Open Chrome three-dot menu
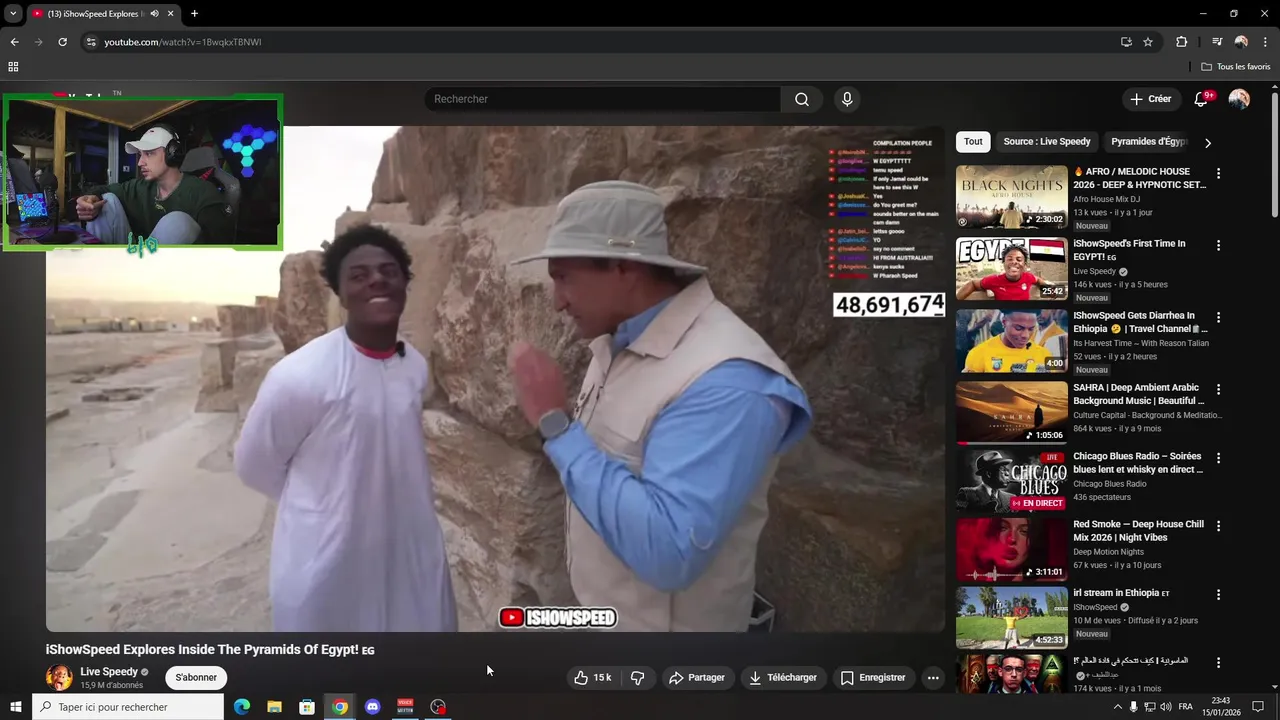 coord(1265,42)
